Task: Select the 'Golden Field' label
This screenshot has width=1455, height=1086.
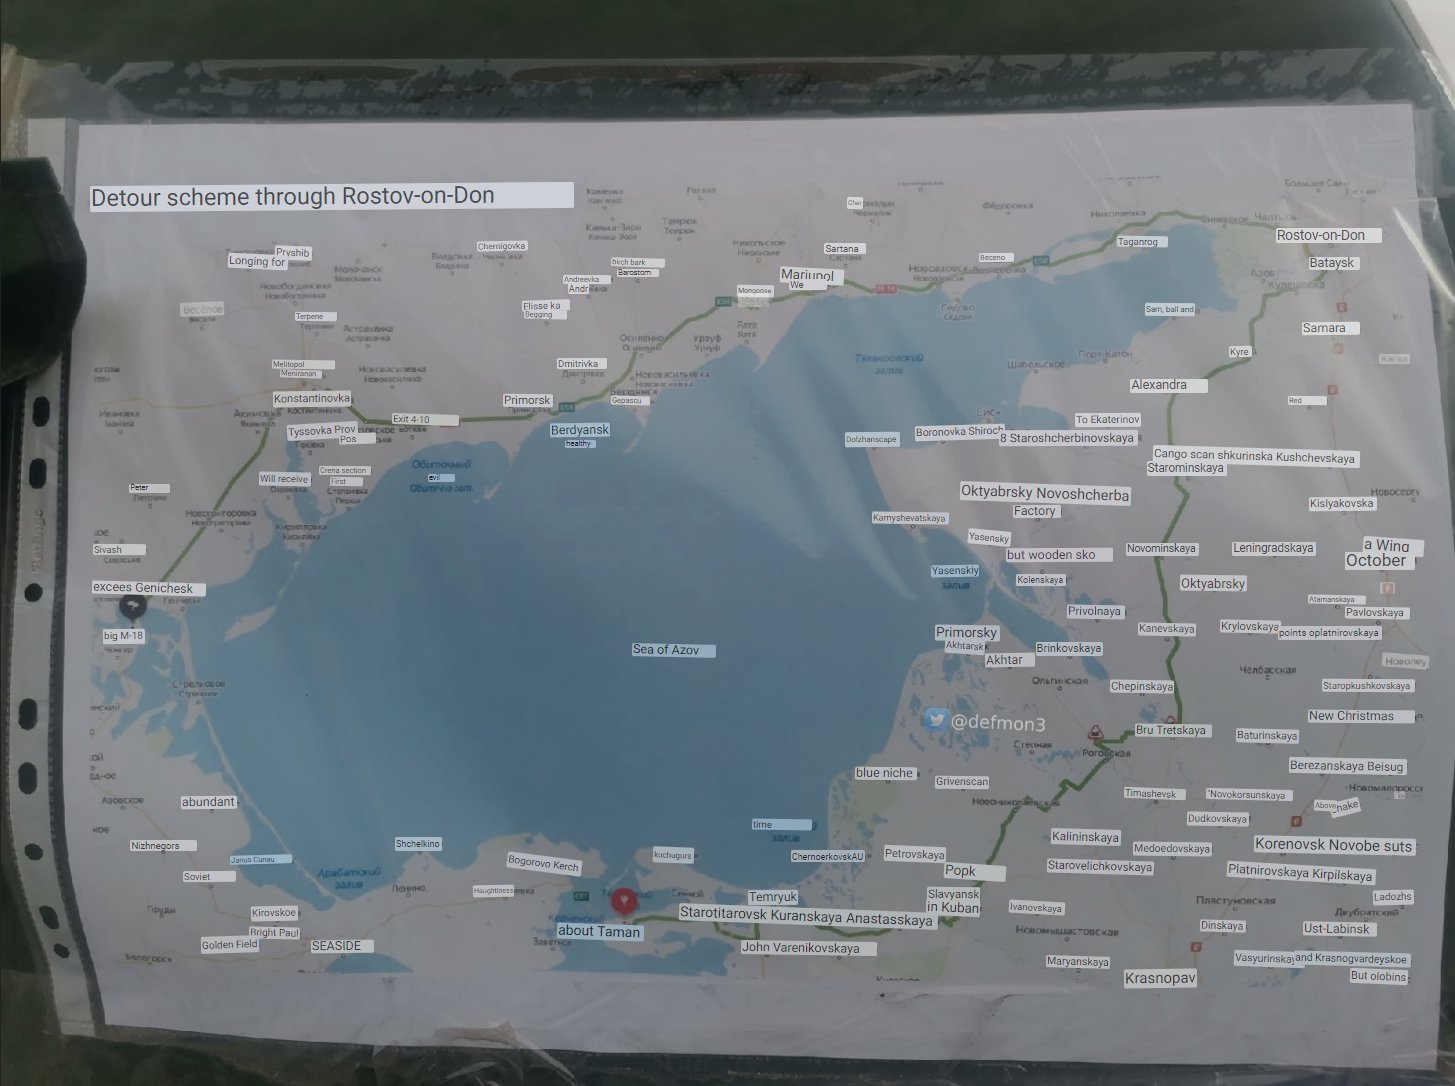Action: [230, 944]
